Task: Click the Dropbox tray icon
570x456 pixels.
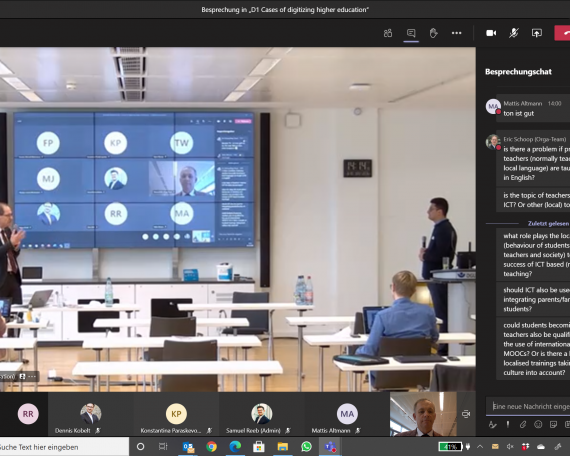Action: pyautogui.click(x=525, y=447)
